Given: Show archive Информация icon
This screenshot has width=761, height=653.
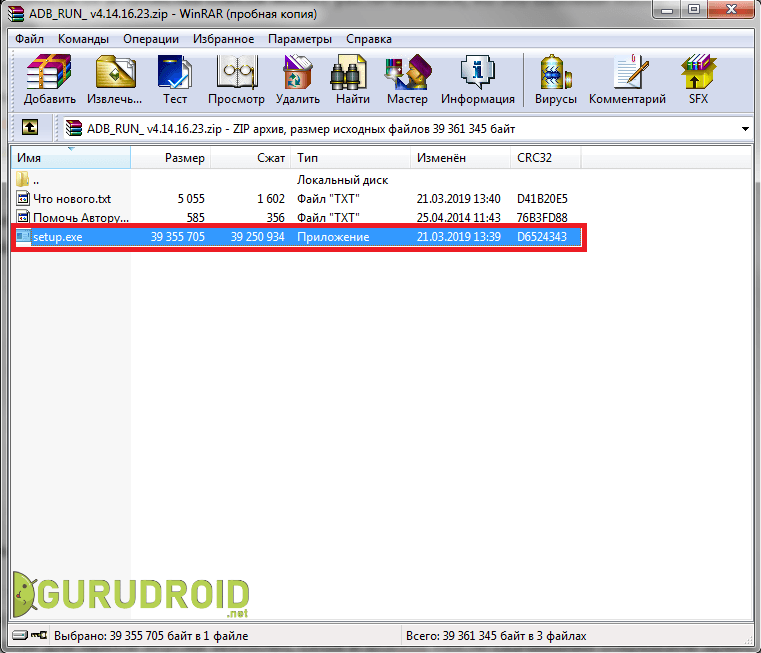Looking at the screenshot, I should 478,72.
